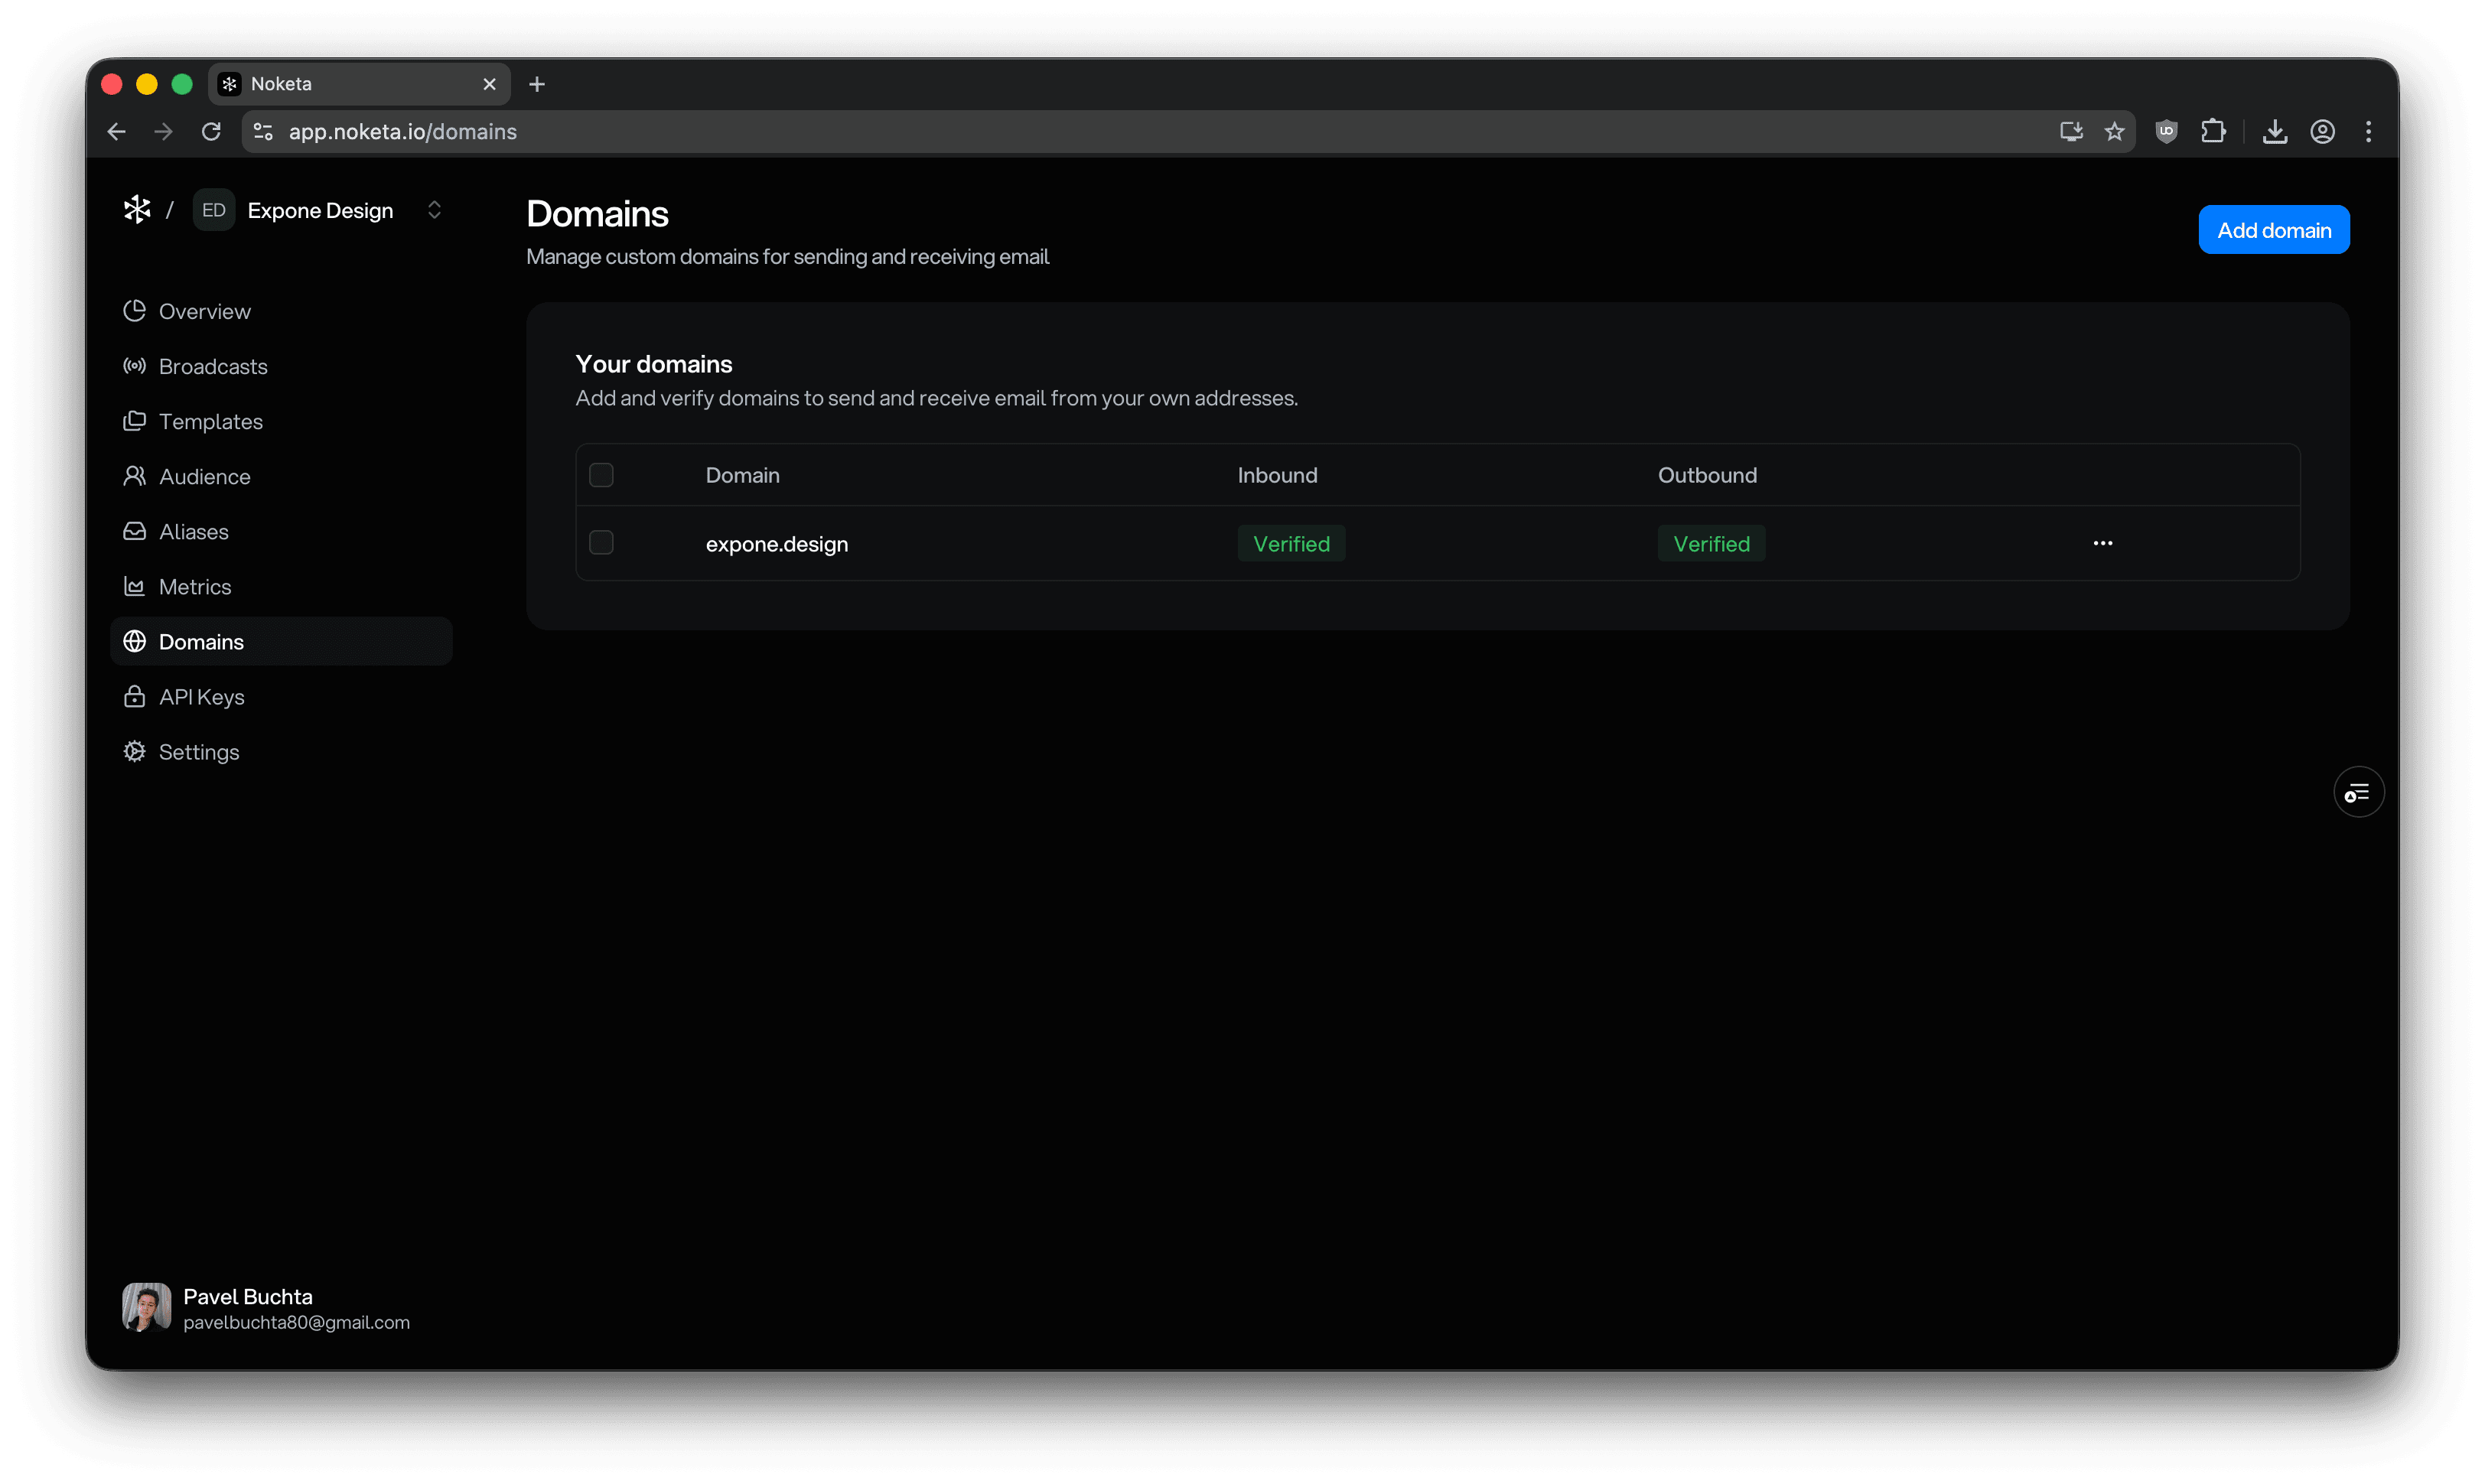The image size is (2485, 1484).
Task: Click the install app icon in address bar
Action: click(2070, 132)
